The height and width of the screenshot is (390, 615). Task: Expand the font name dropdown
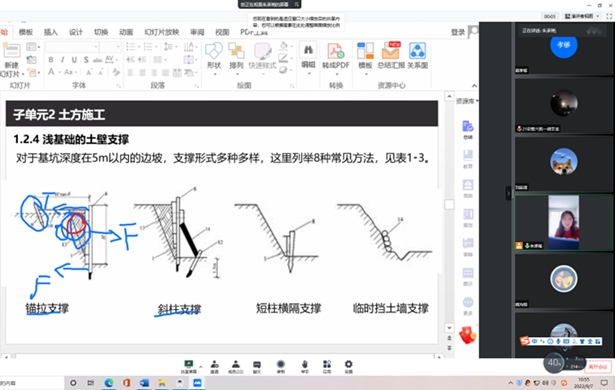click(96, 47)
